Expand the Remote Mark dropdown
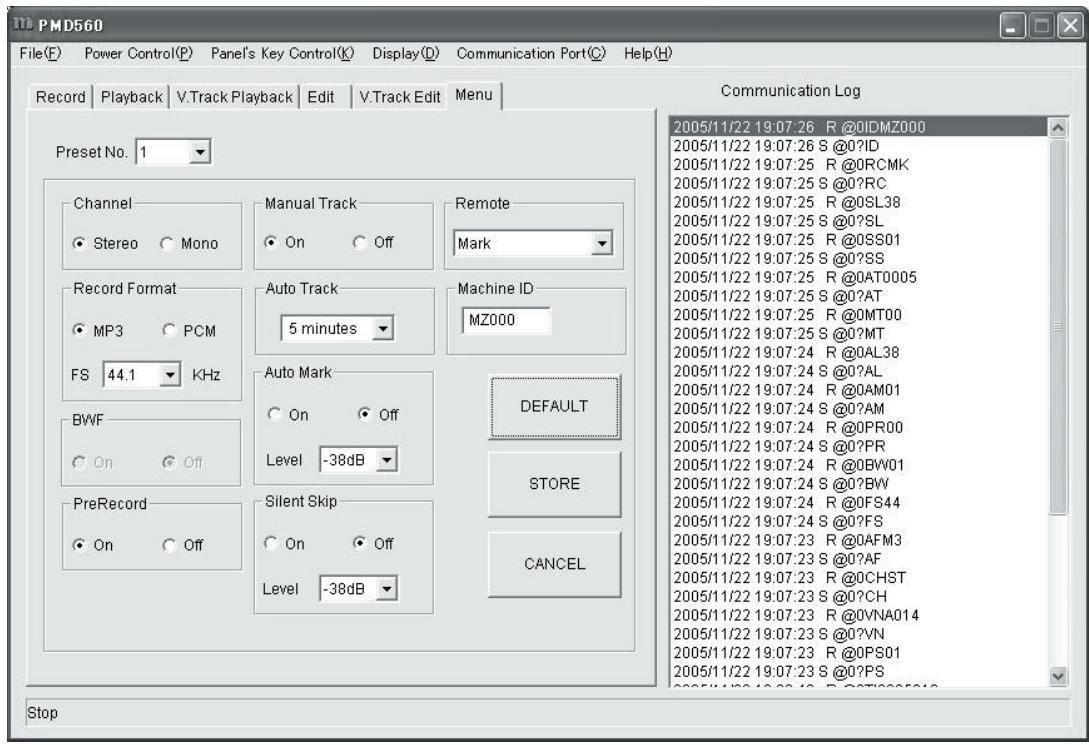Image resolution: width=1089 pixels, height=745 pixels. tap(601, 244)
